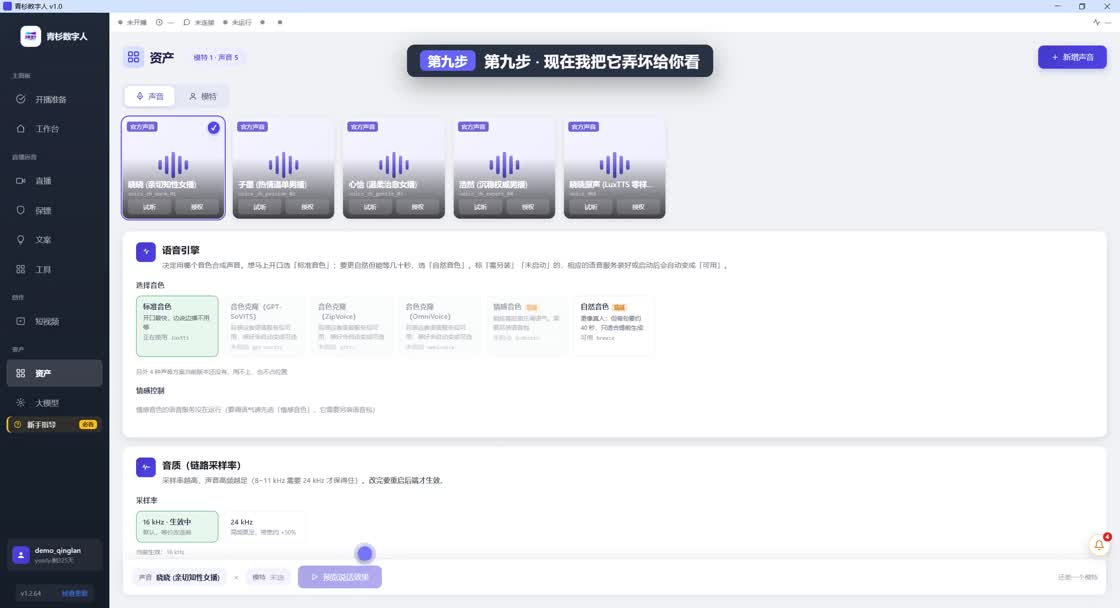The width and height of the screenshot is (1120, 608).
Task: Switch to the 模特 tab
Action: click(x=203, y=96)
